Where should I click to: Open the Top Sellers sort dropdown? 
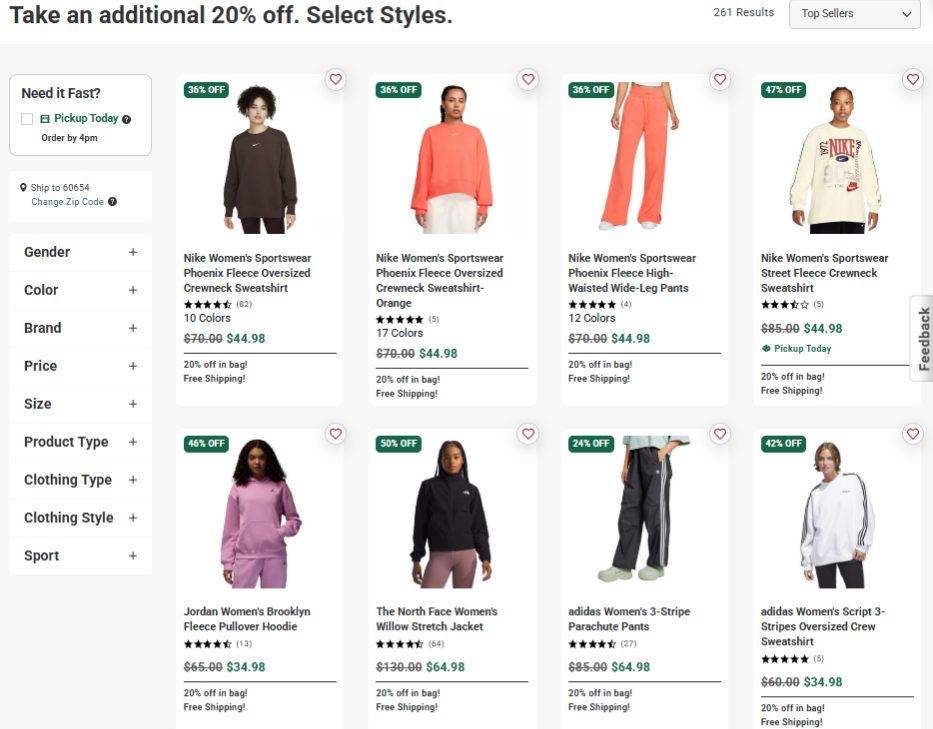point(854,14)
